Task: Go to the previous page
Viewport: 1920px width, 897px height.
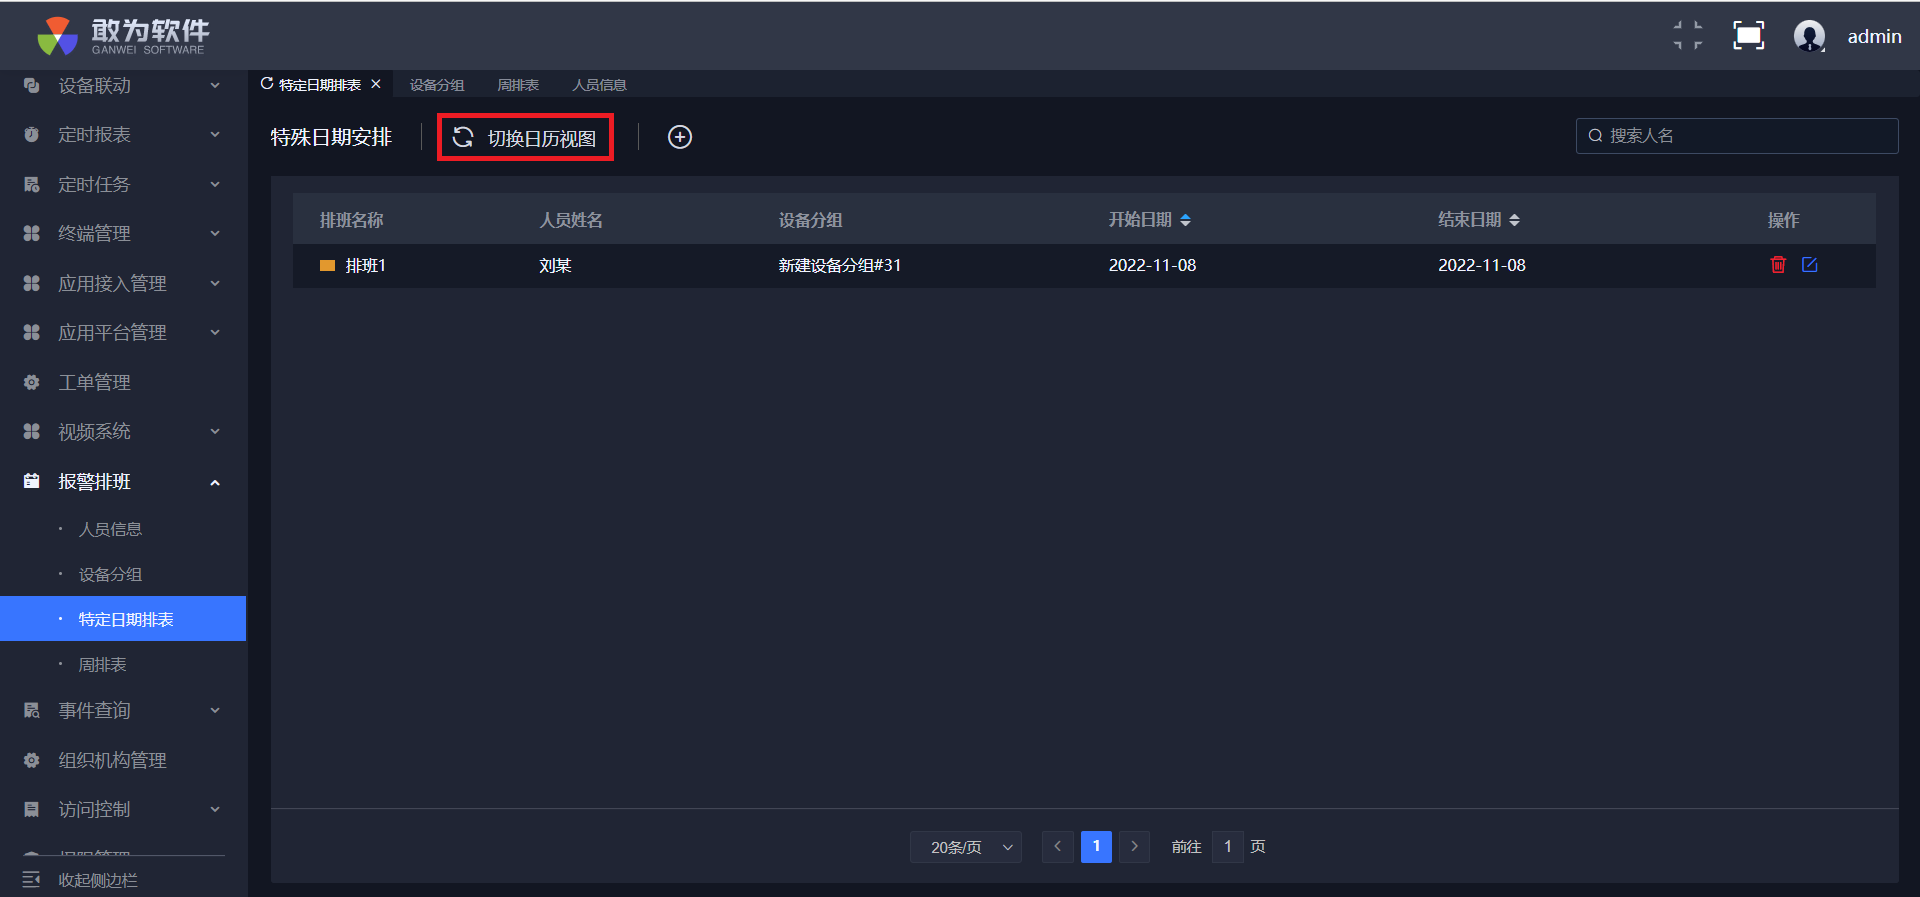Action: pos(1057,847)
